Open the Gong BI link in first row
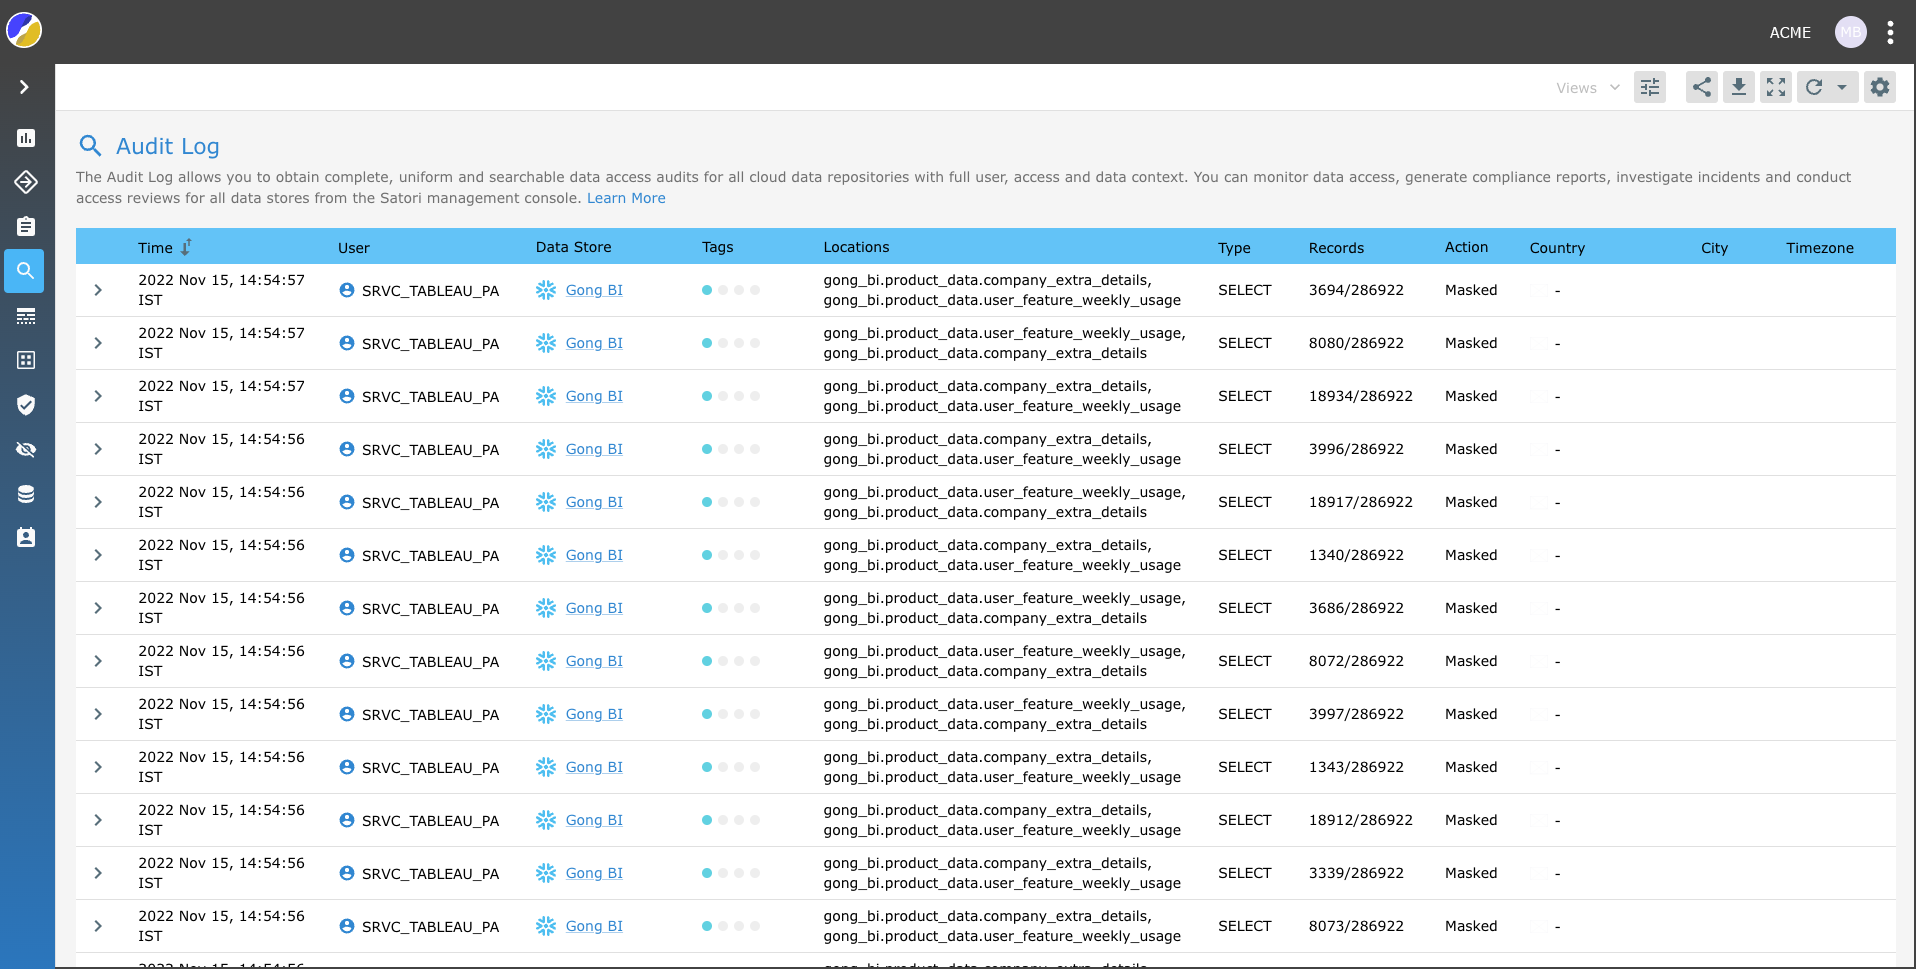This screenshot has width=1916, height=969. tap(594, 290)
